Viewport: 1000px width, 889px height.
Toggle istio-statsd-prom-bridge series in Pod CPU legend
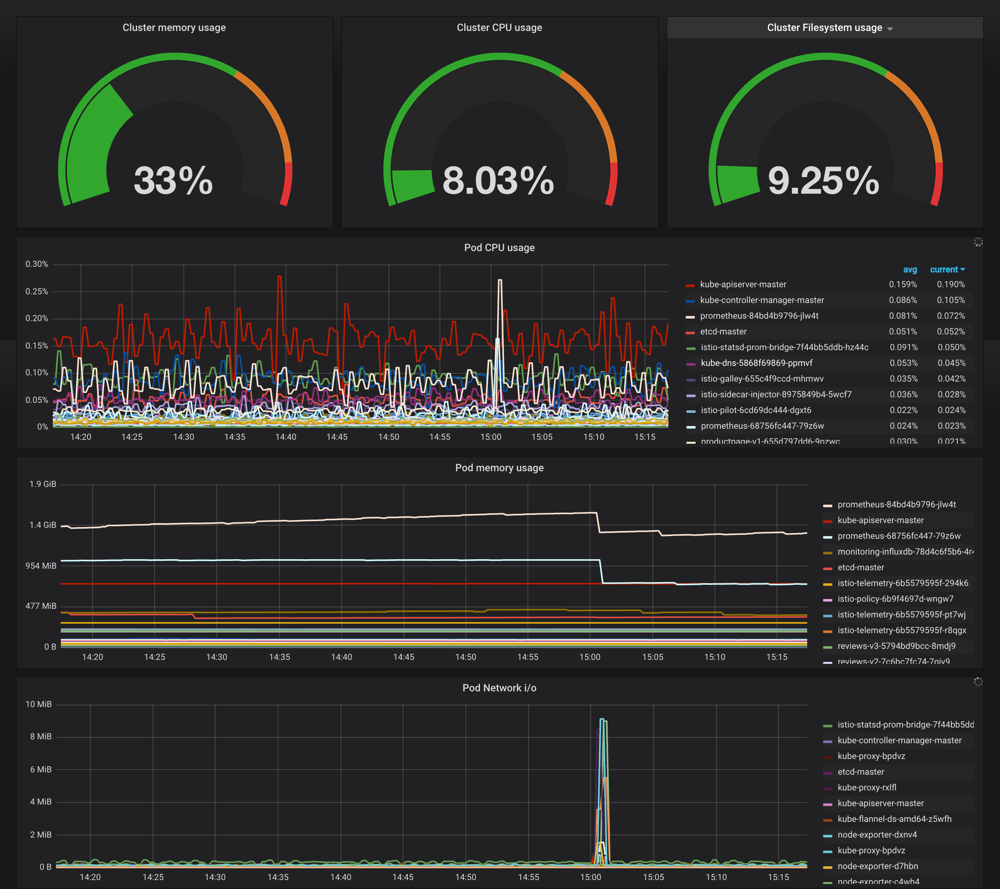(784, 347)
